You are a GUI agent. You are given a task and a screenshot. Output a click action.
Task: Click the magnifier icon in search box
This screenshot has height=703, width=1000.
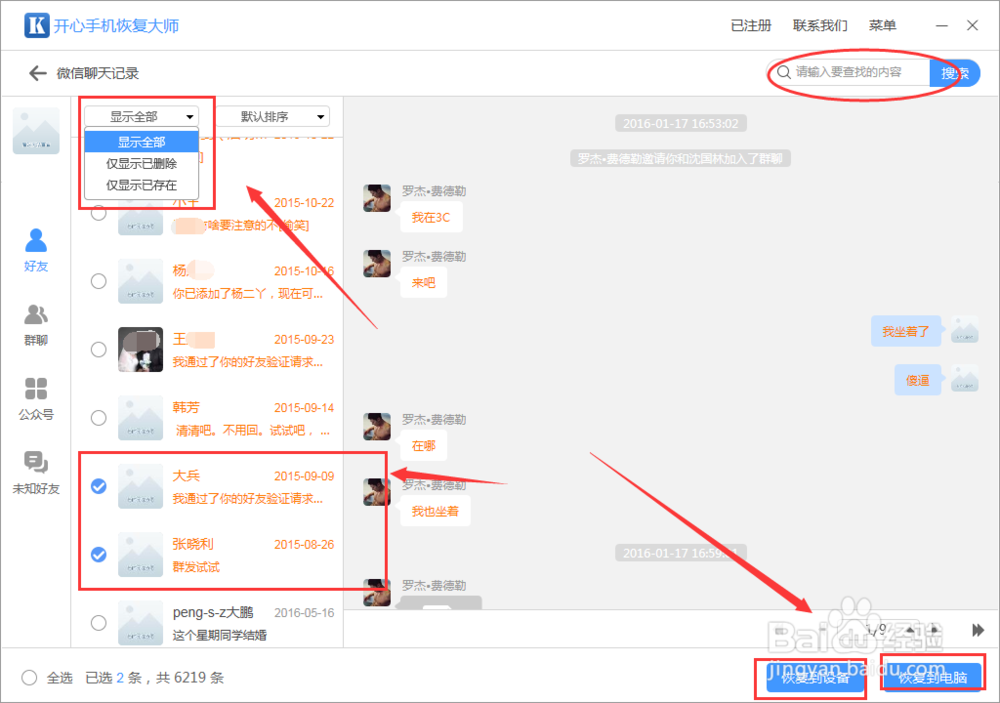point(784,72)
